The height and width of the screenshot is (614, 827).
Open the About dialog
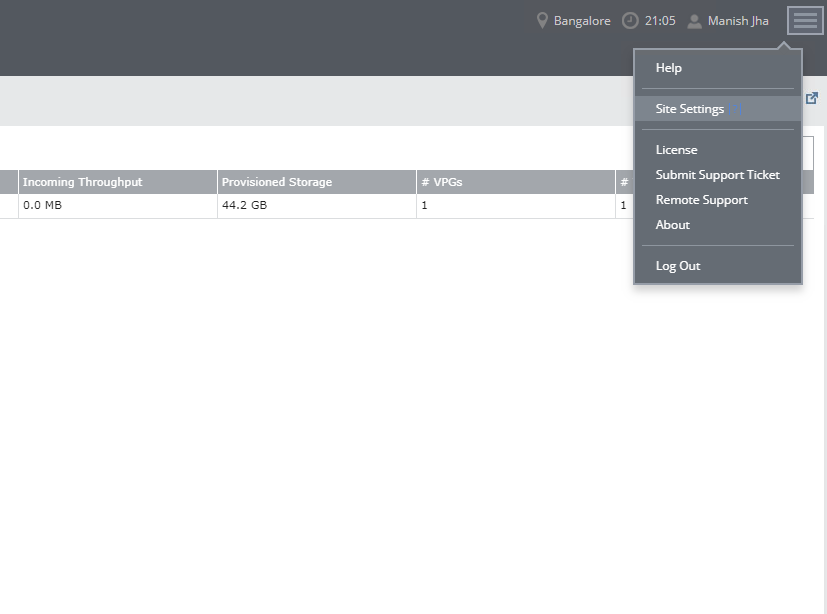[x=672, y=225]
